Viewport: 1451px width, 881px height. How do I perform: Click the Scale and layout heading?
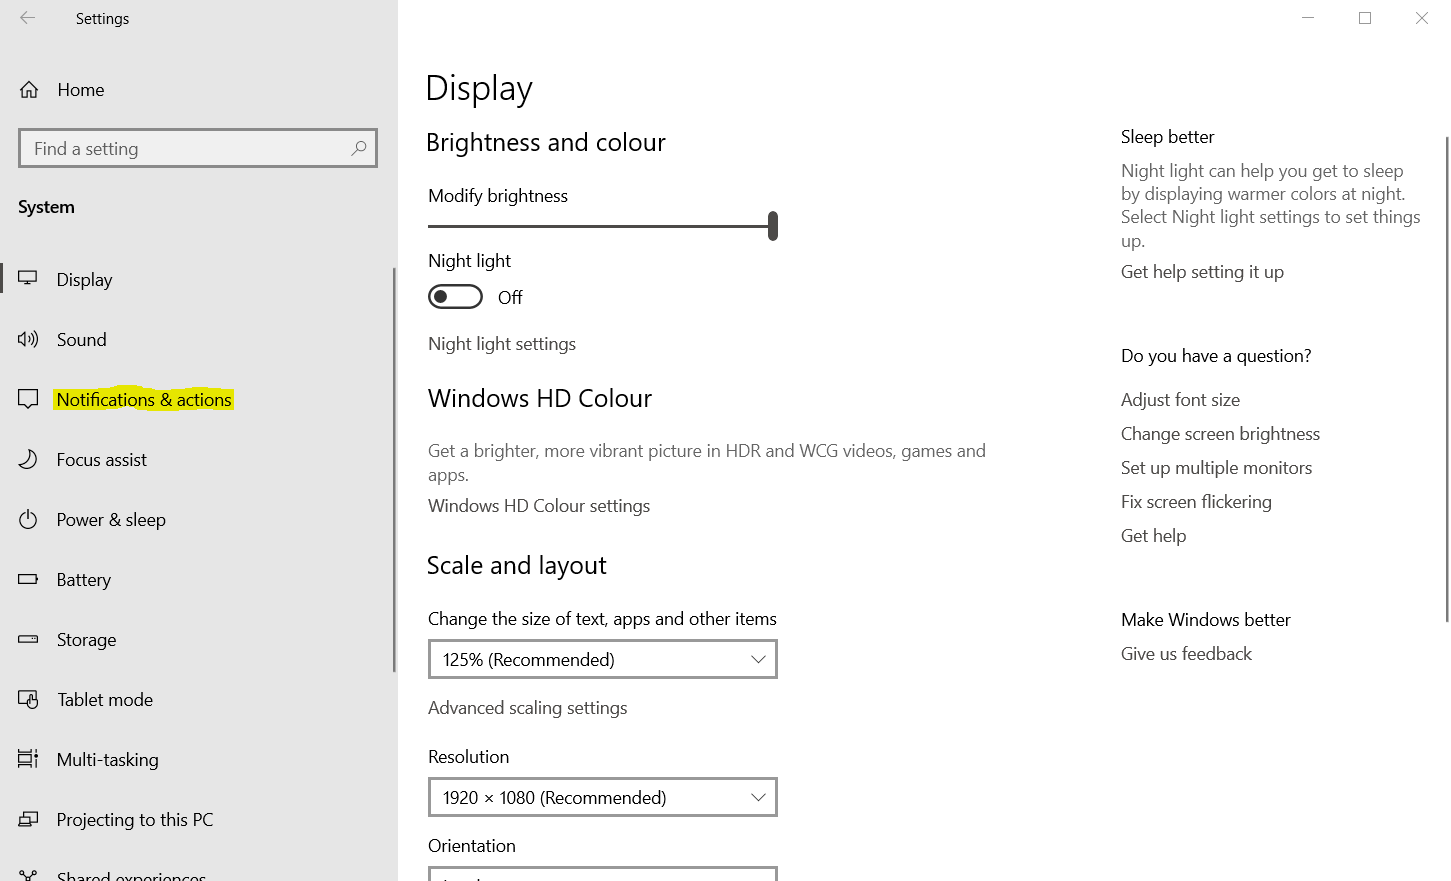click(x=516, y=566)
